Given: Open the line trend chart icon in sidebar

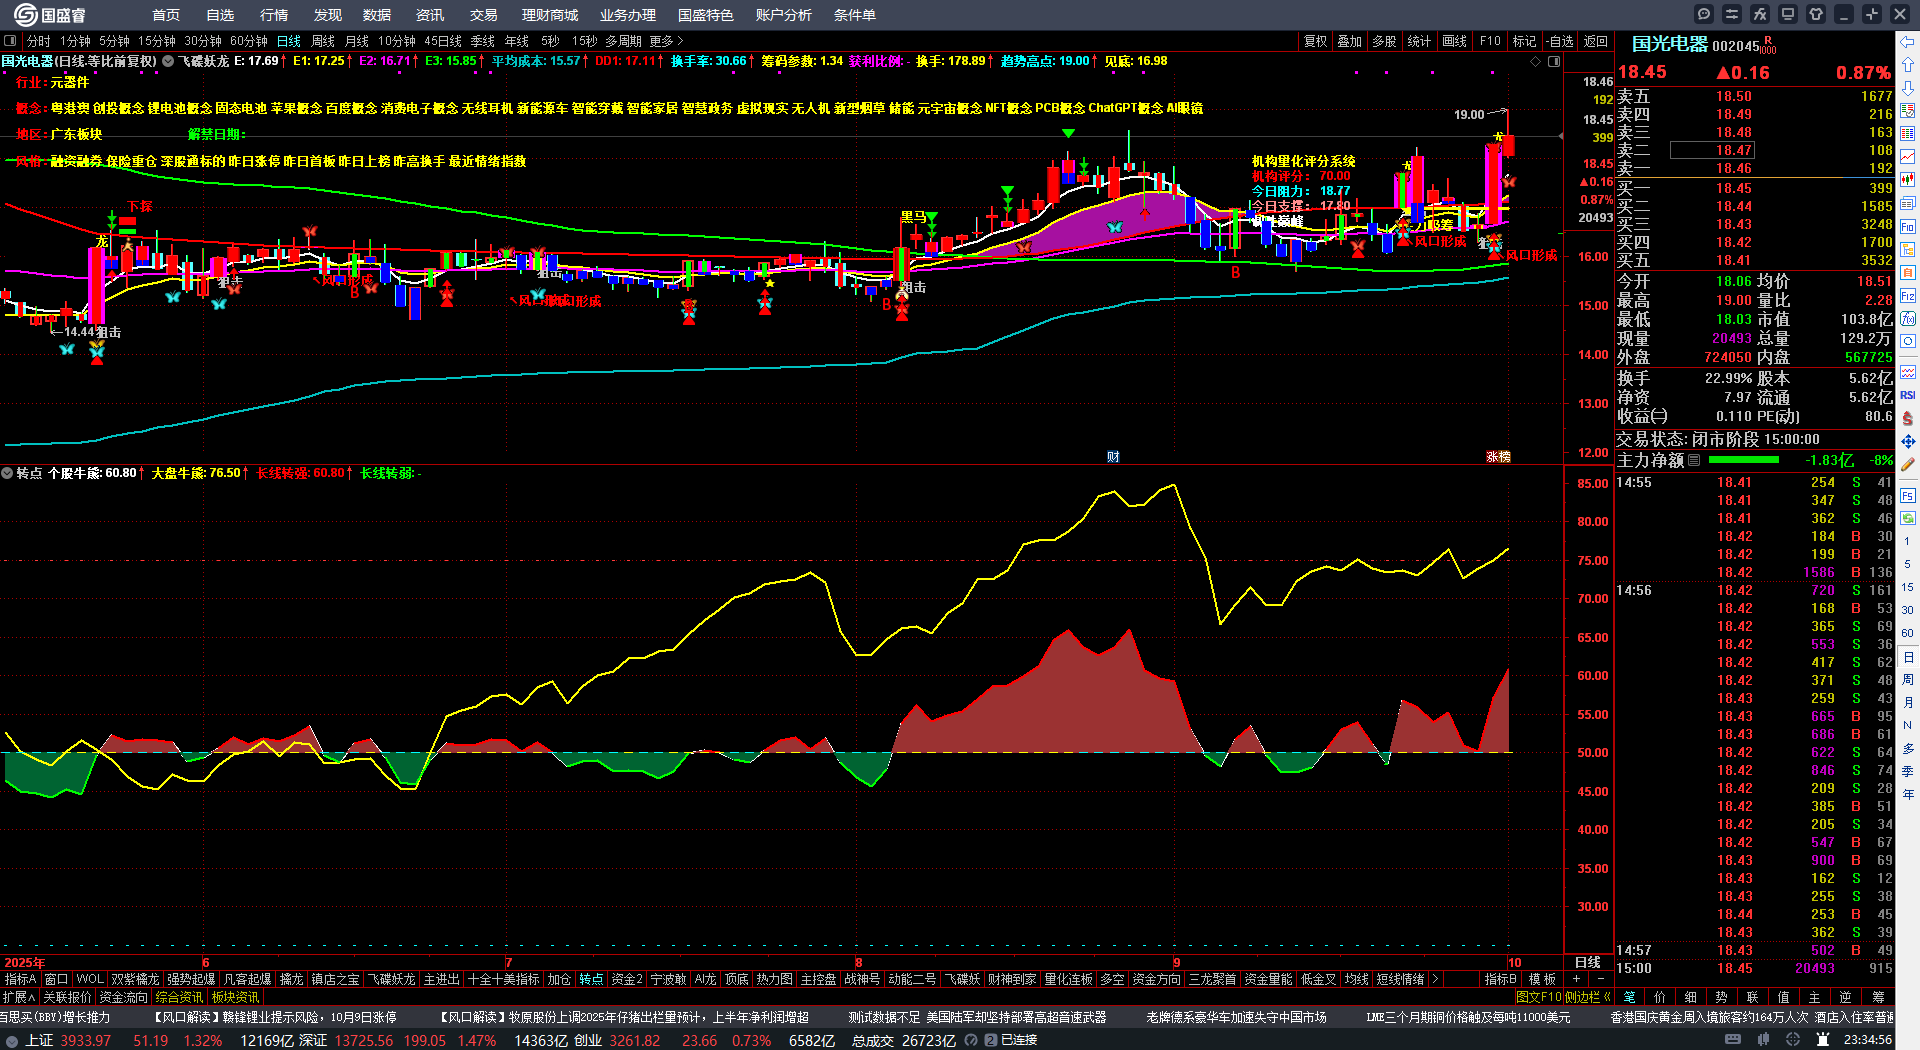Looking at the screenshot, I should tap(1908, 156).
